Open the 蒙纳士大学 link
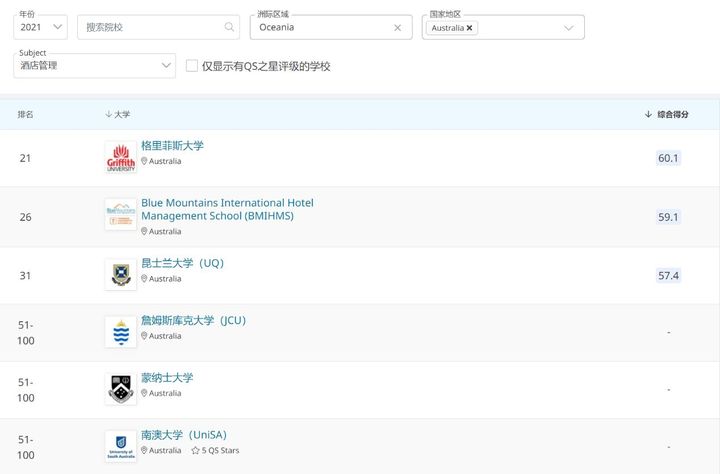This screenshot has width=720, height=474. 167,378
